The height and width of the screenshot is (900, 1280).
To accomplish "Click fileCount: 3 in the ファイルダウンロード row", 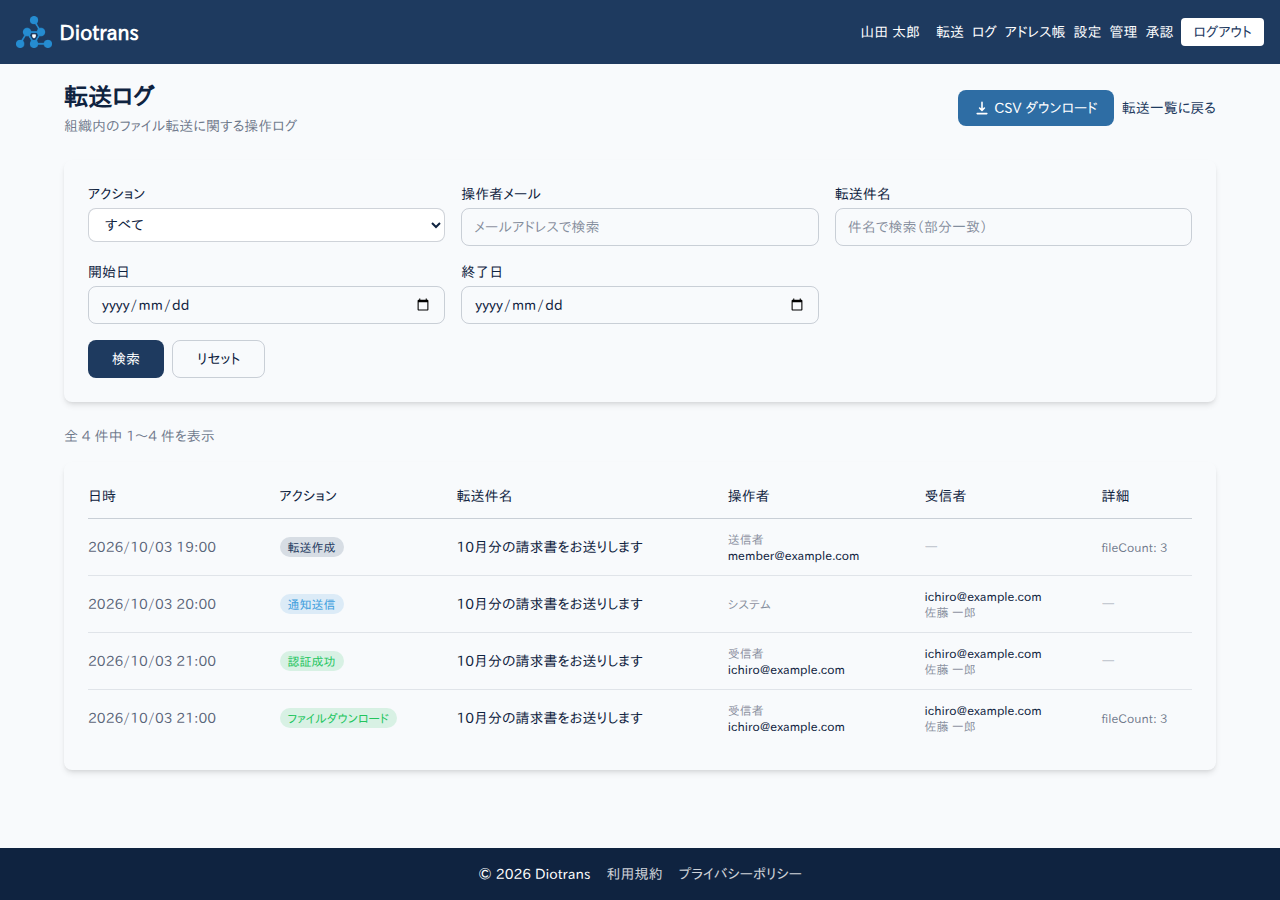I will coord(1134,718).
